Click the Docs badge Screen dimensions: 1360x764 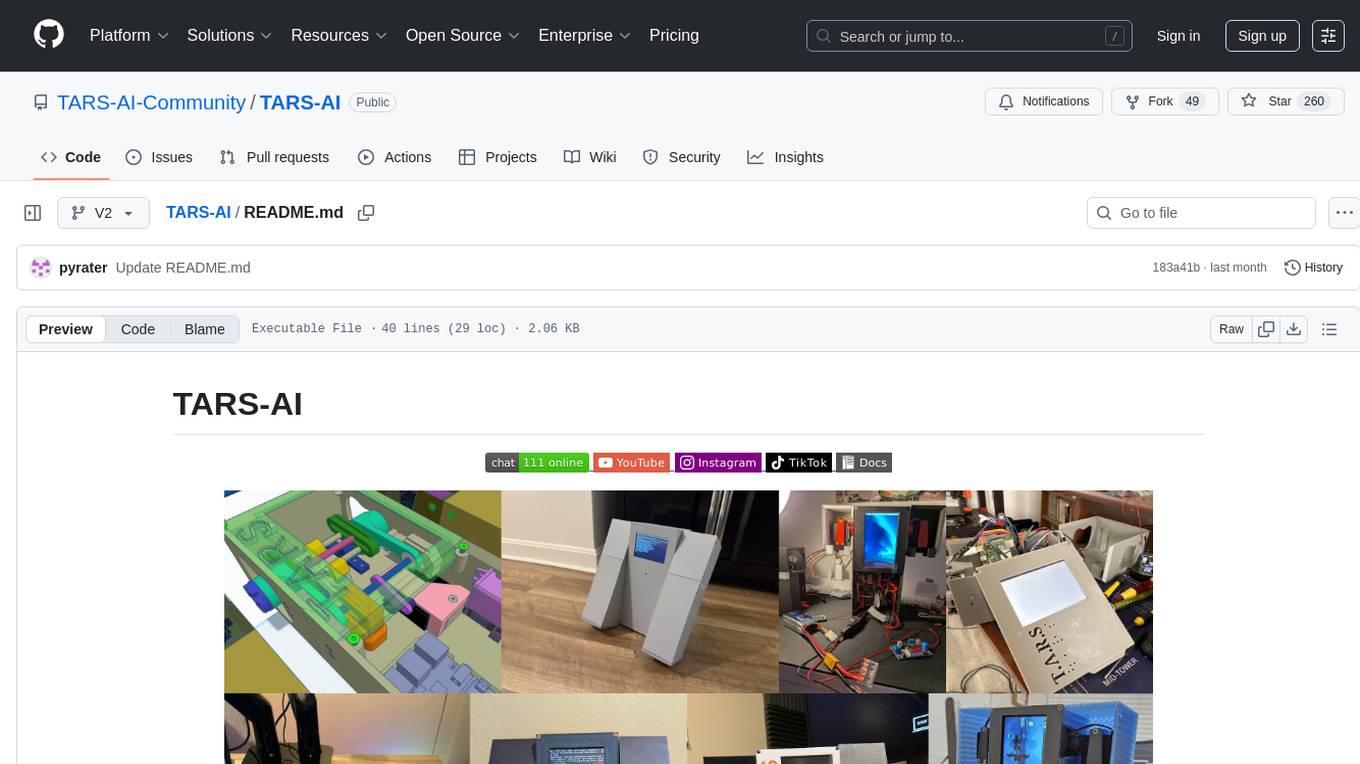pos(863,462)
